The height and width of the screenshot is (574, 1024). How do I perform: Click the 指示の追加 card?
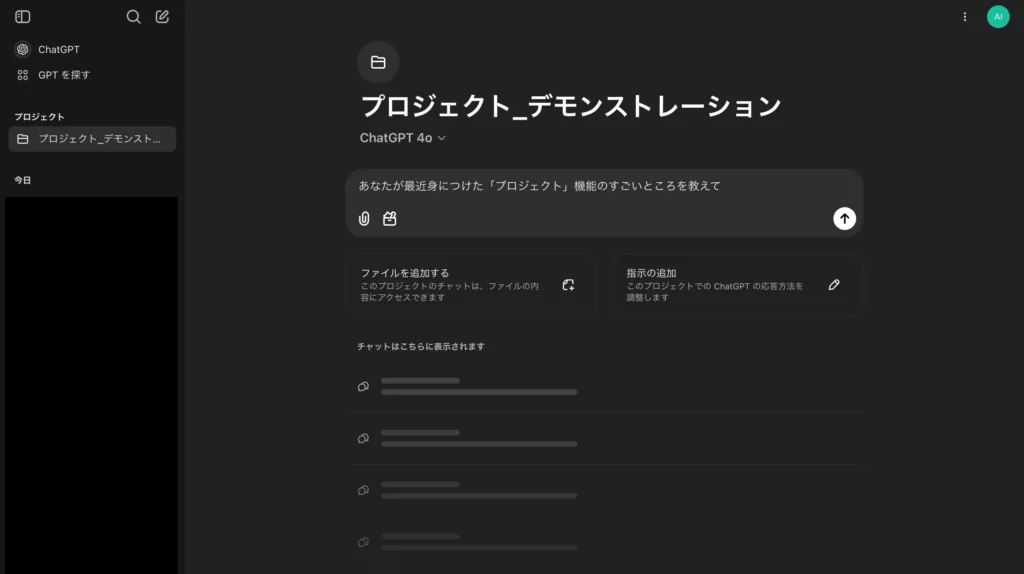click(x=737, y=285)
